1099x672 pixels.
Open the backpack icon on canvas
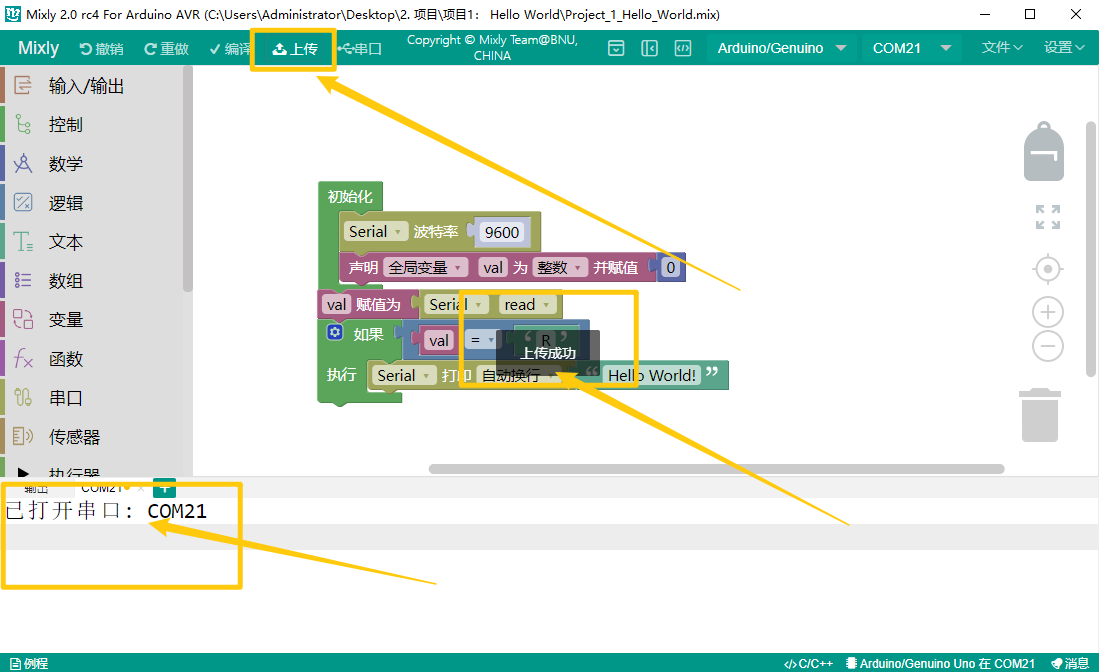pos(1044,152)
